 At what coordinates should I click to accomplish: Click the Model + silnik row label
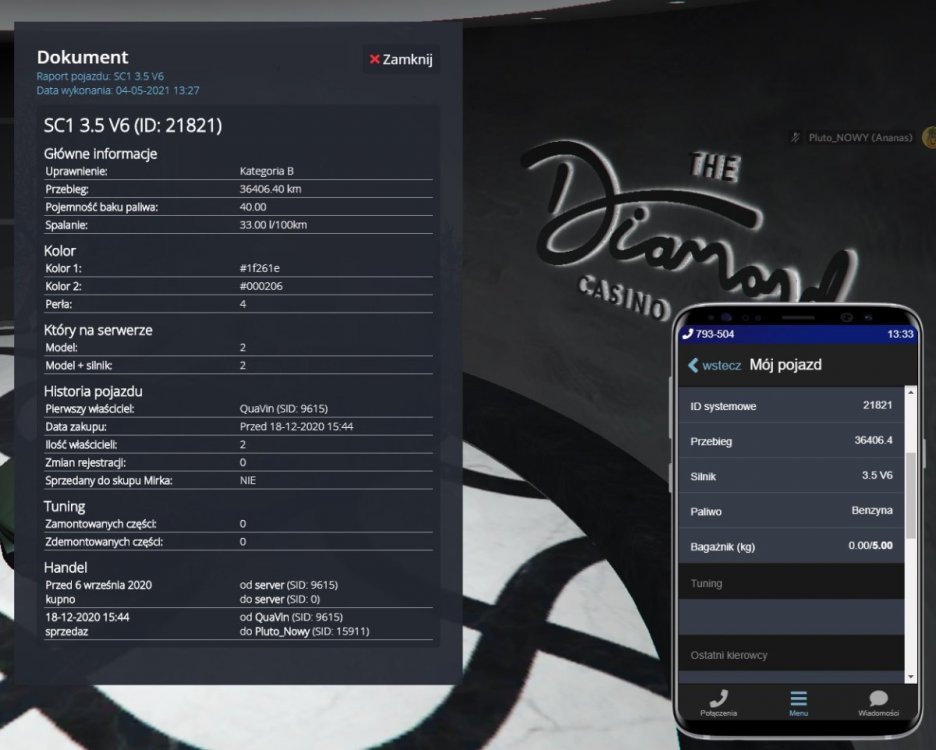79,365
